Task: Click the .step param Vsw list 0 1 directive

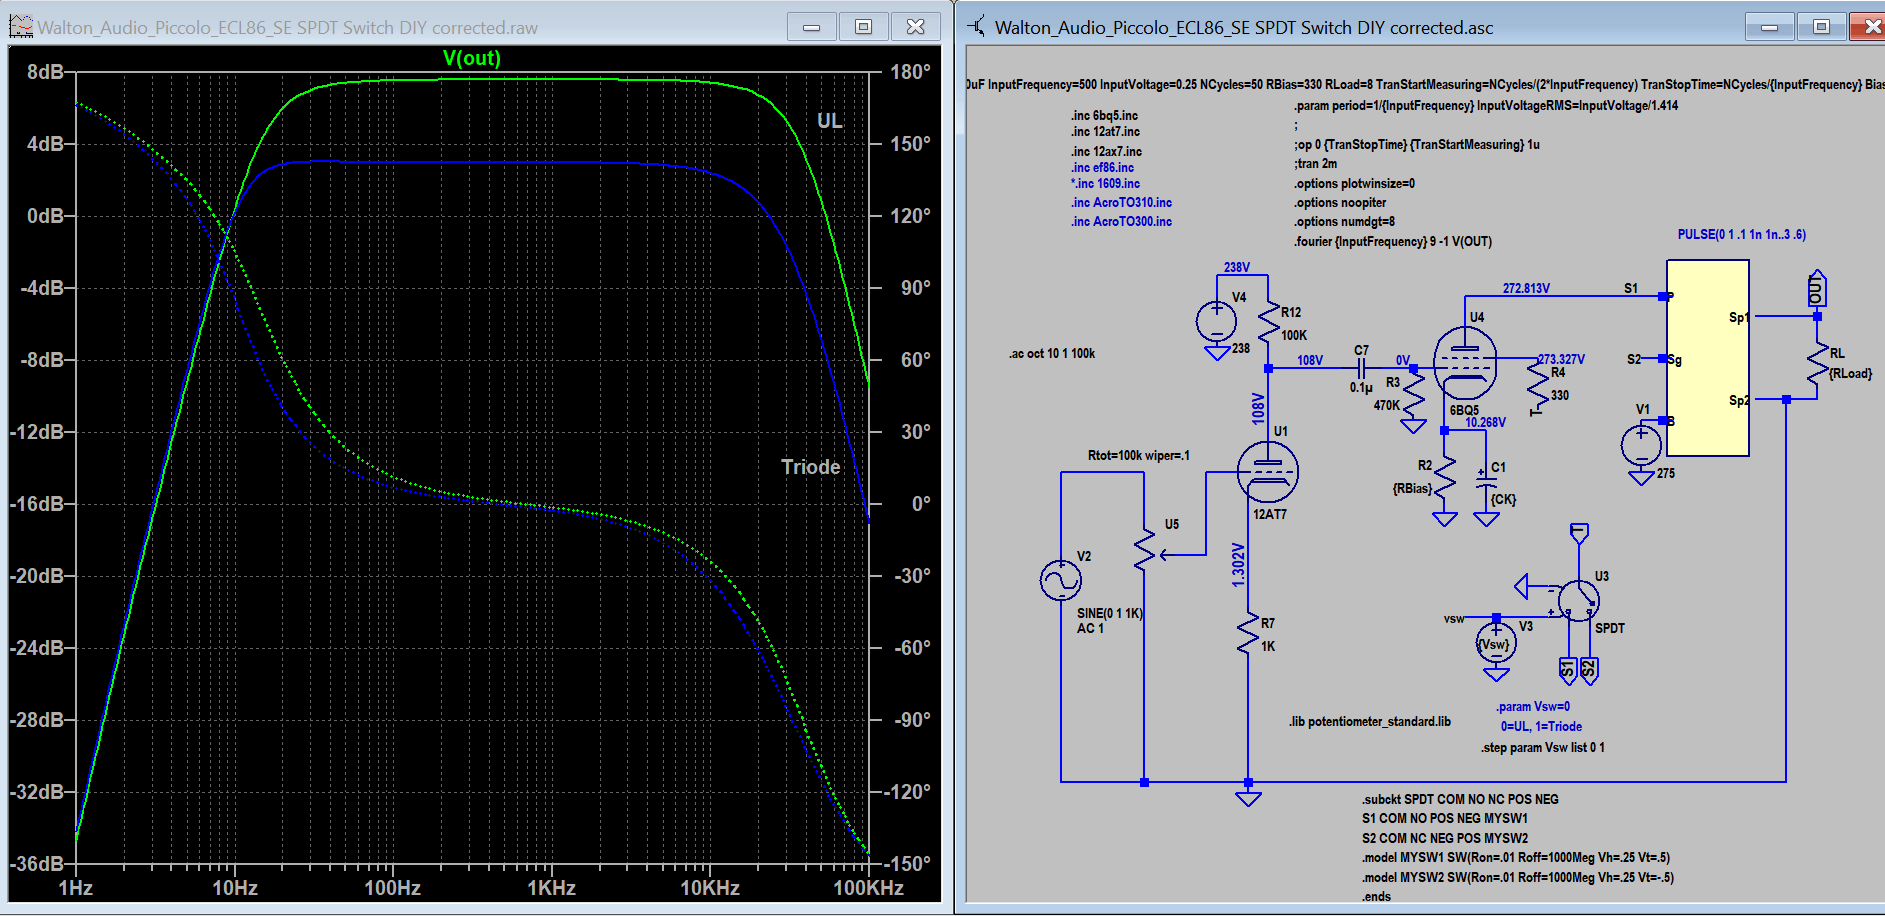Action: [1543, 748]
